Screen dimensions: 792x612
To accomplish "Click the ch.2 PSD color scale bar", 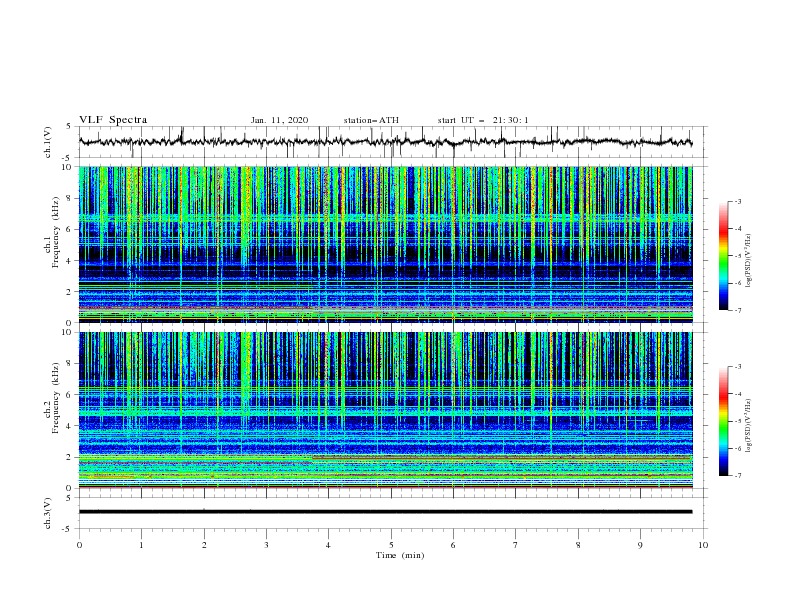I will [723, 421].
